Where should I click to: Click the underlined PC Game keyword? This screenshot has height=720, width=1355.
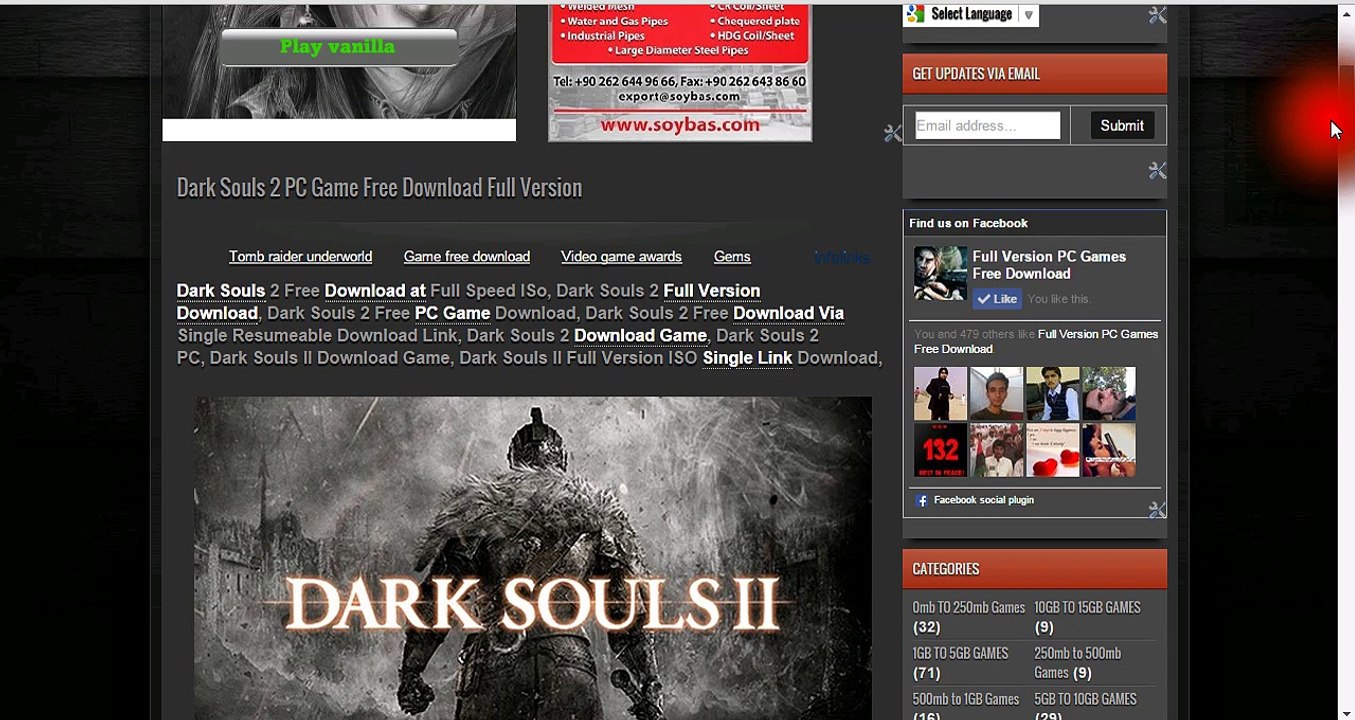coord(452,313)
